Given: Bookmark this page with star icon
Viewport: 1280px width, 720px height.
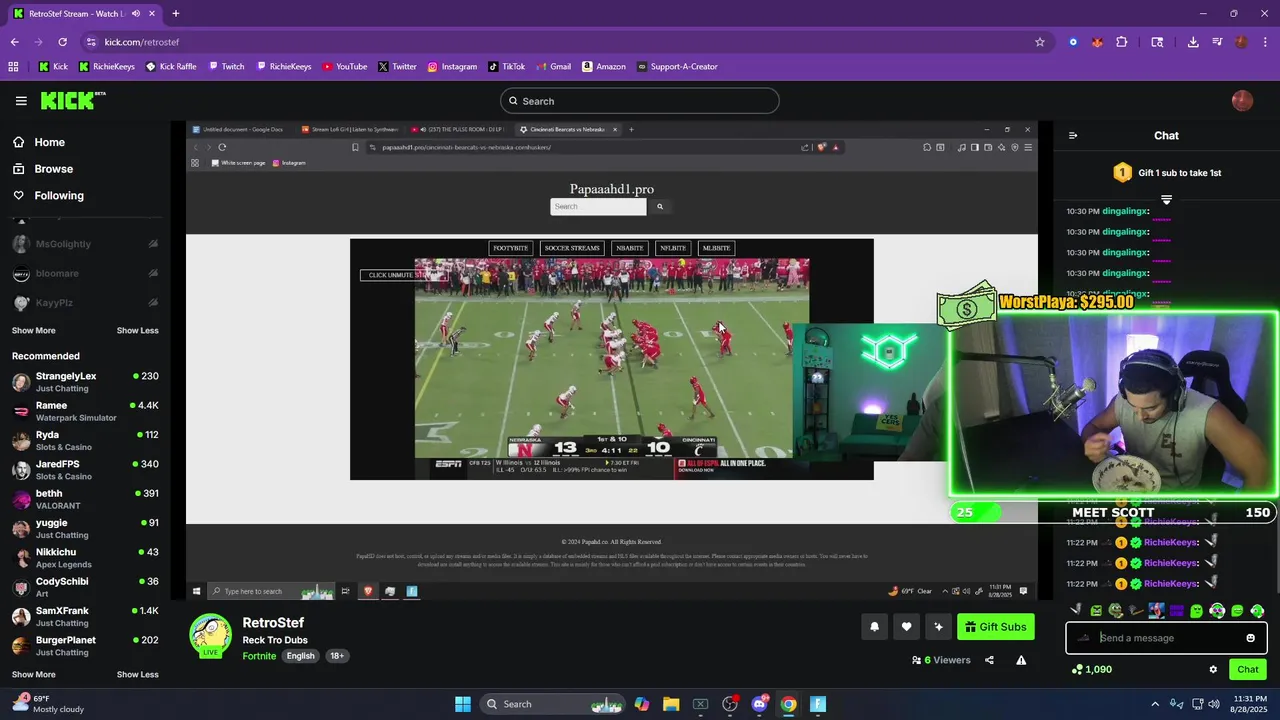Looking at the screenshot, I should pyautogui.click(x=1040, y=42).
